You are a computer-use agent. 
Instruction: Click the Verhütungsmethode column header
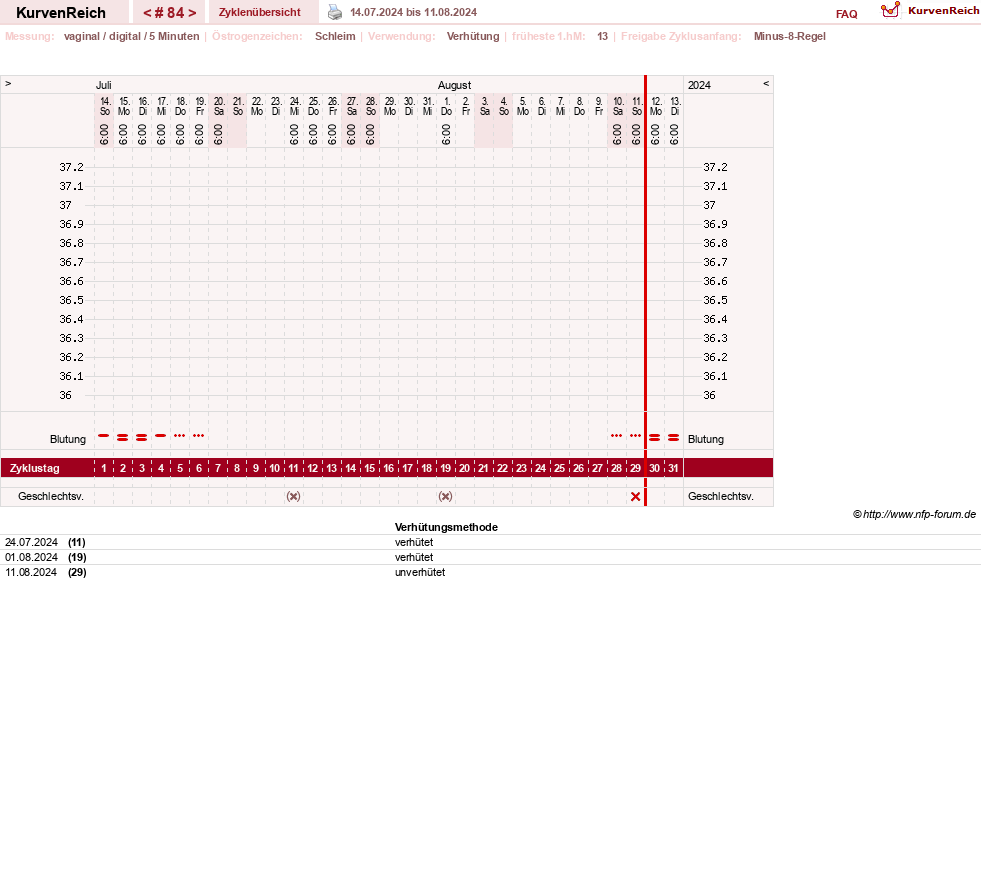pyautogui.click(x=446, y=527)
